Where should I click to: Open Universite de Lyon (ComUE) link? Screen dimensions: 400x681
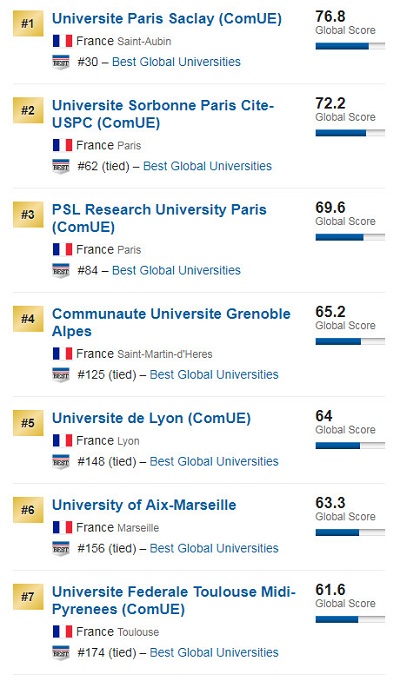click(151, 418)
